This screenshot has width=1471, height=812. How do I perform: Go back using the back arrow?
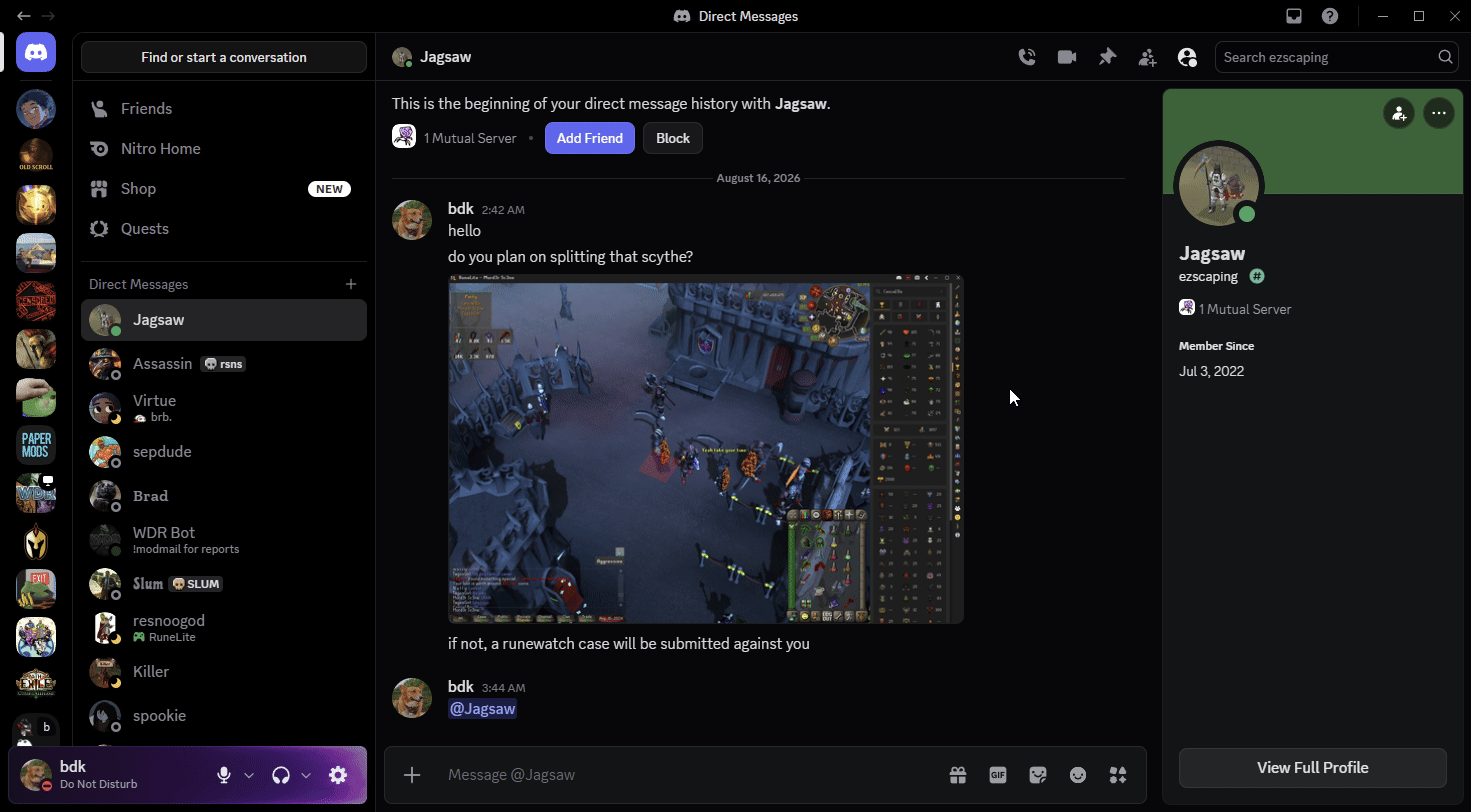(x=24, y=16)
